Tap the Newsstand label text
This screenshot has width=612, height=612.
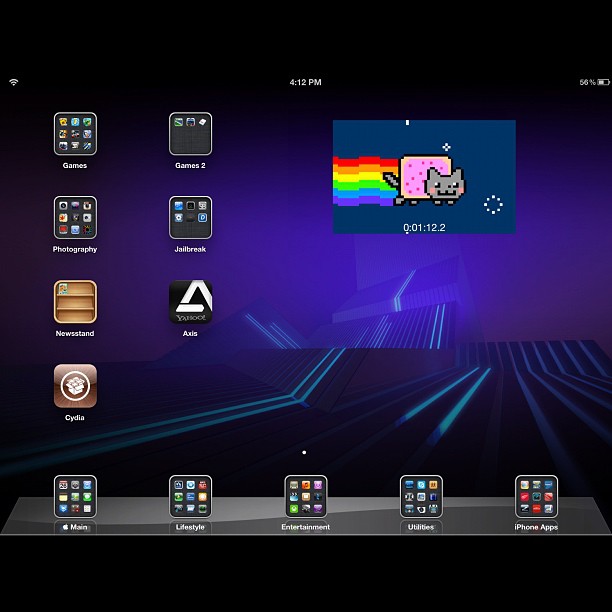tap(75, 333)
